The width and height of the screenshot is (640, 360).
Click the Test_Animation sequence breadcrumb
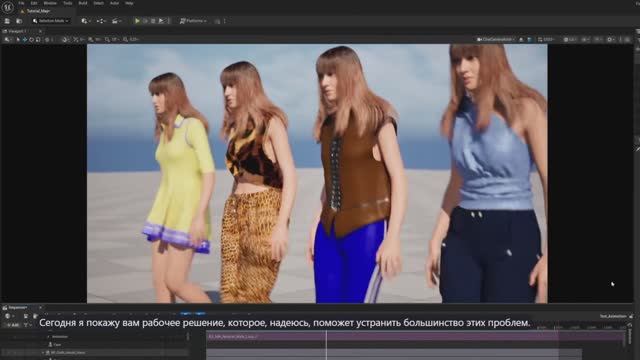click(613, 316)
